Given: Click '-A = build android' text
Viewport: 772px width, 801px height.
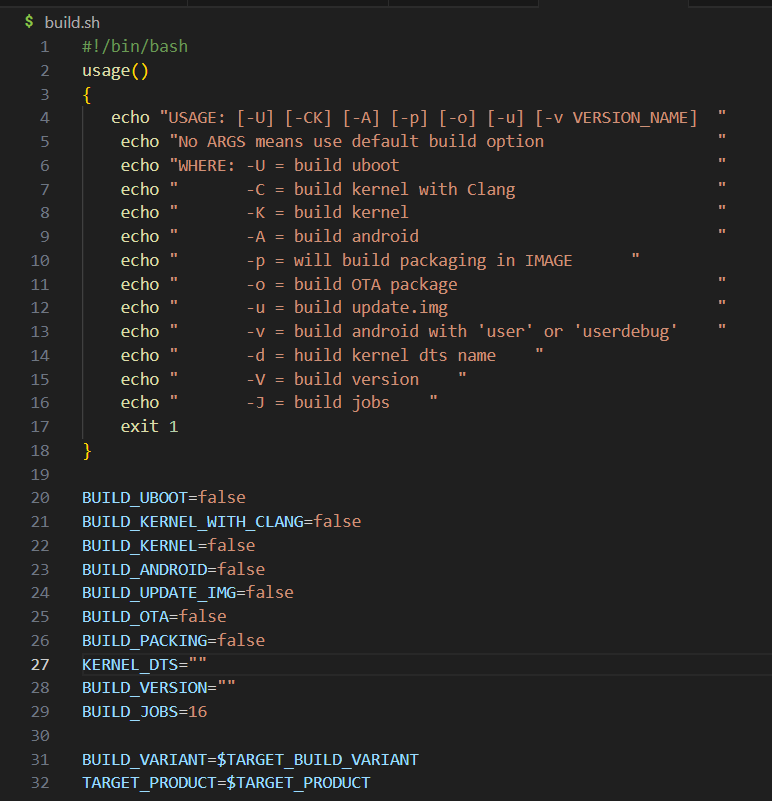Looking at the screenshot, I should coord(333,237).
